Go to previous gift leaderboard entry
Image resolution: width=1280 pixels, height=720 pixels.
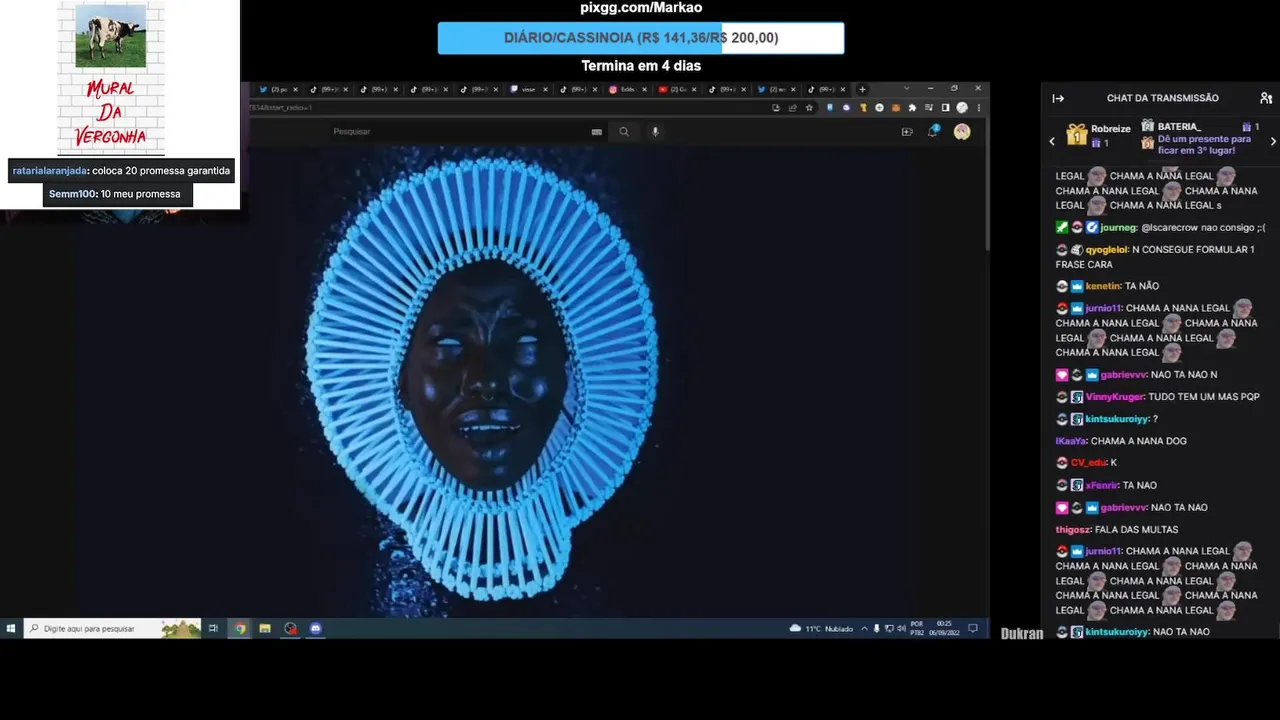[1052, 142]
